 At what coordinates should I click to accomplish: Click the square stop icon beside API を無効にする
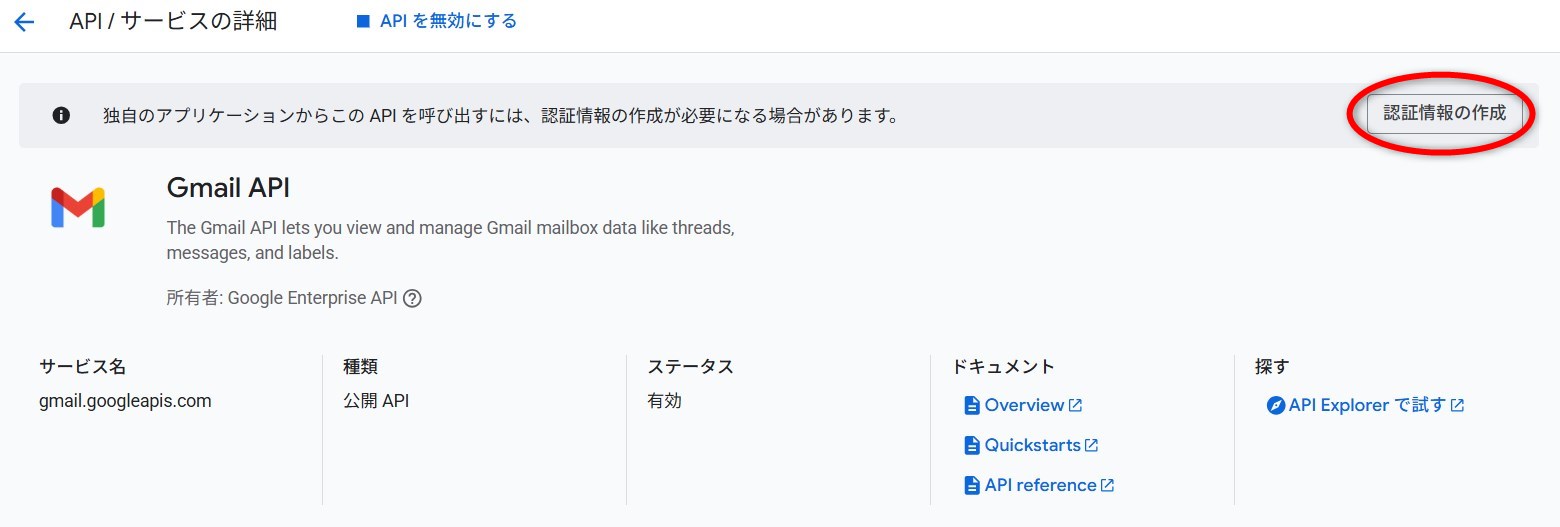[363, 22]
